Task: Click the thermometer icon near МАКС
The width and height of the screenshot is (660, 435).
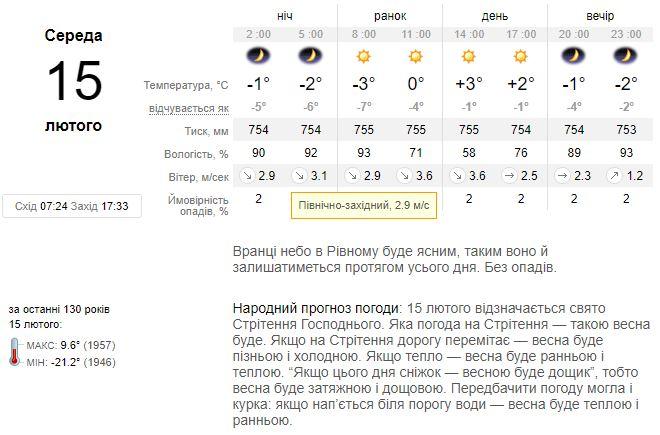Action: [15, 352]
